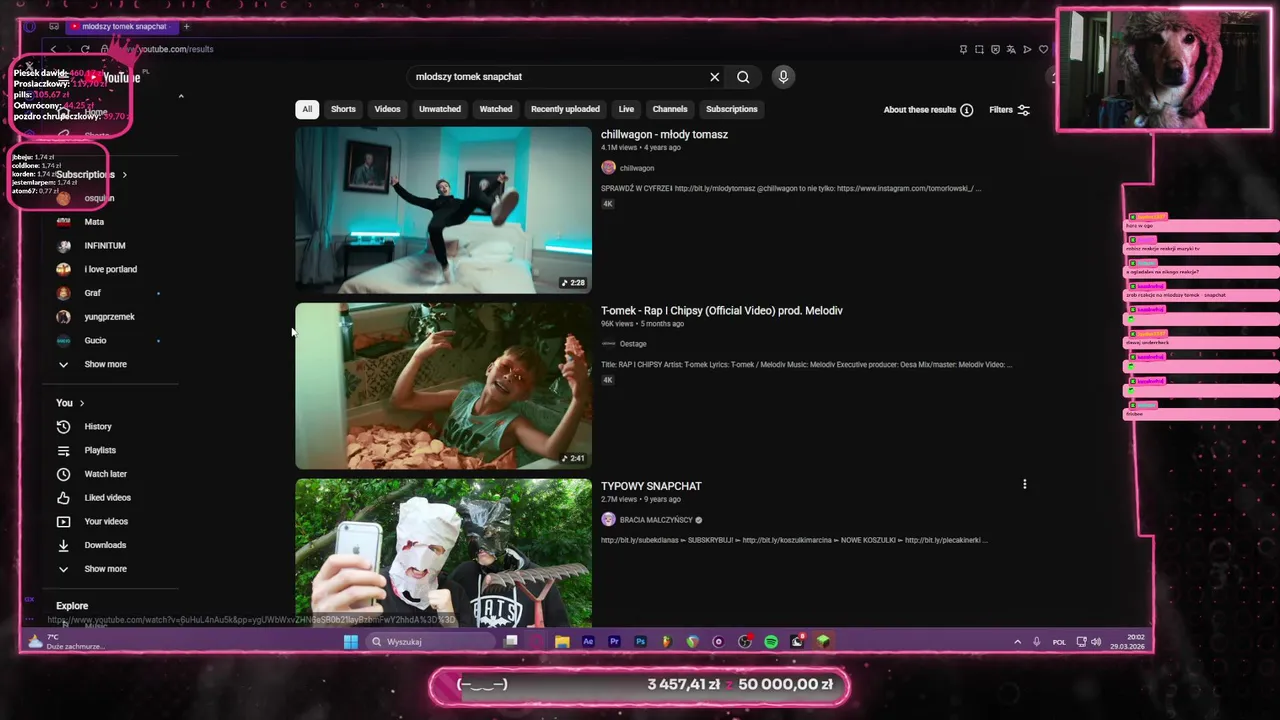Open the Mata subscription channel
The image size is (1280, 720).
[x=94, y=222]
